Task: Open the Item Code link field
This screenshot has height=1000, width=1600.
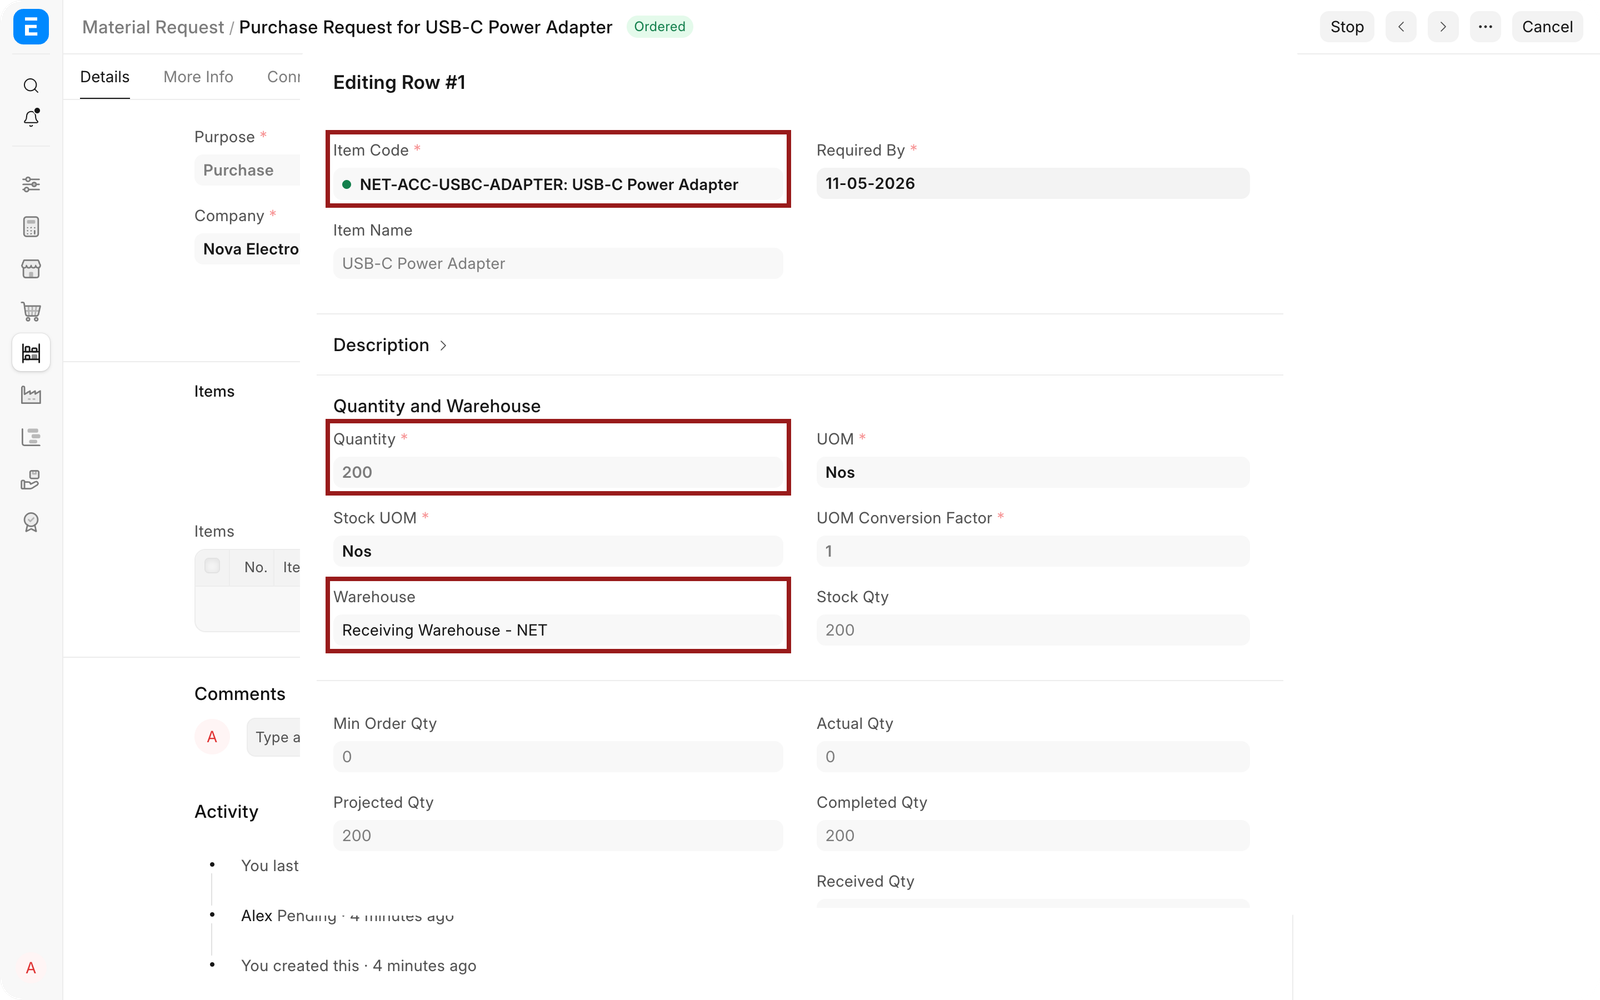Action: tap(558, 184)
